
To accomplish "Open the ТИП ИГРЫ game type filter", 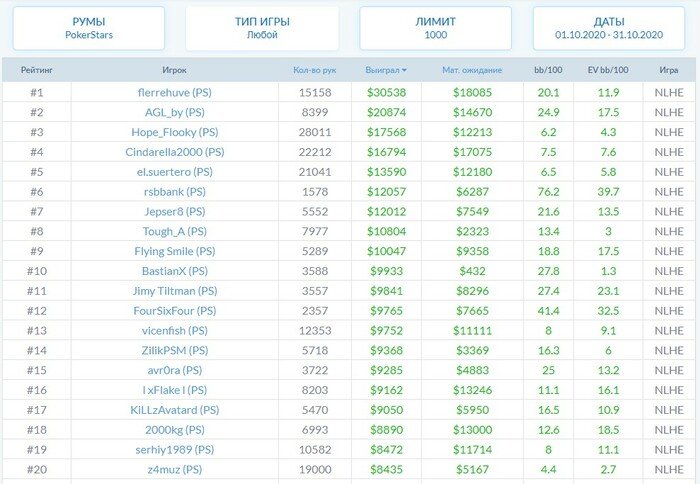I will (x=262, y=28).
